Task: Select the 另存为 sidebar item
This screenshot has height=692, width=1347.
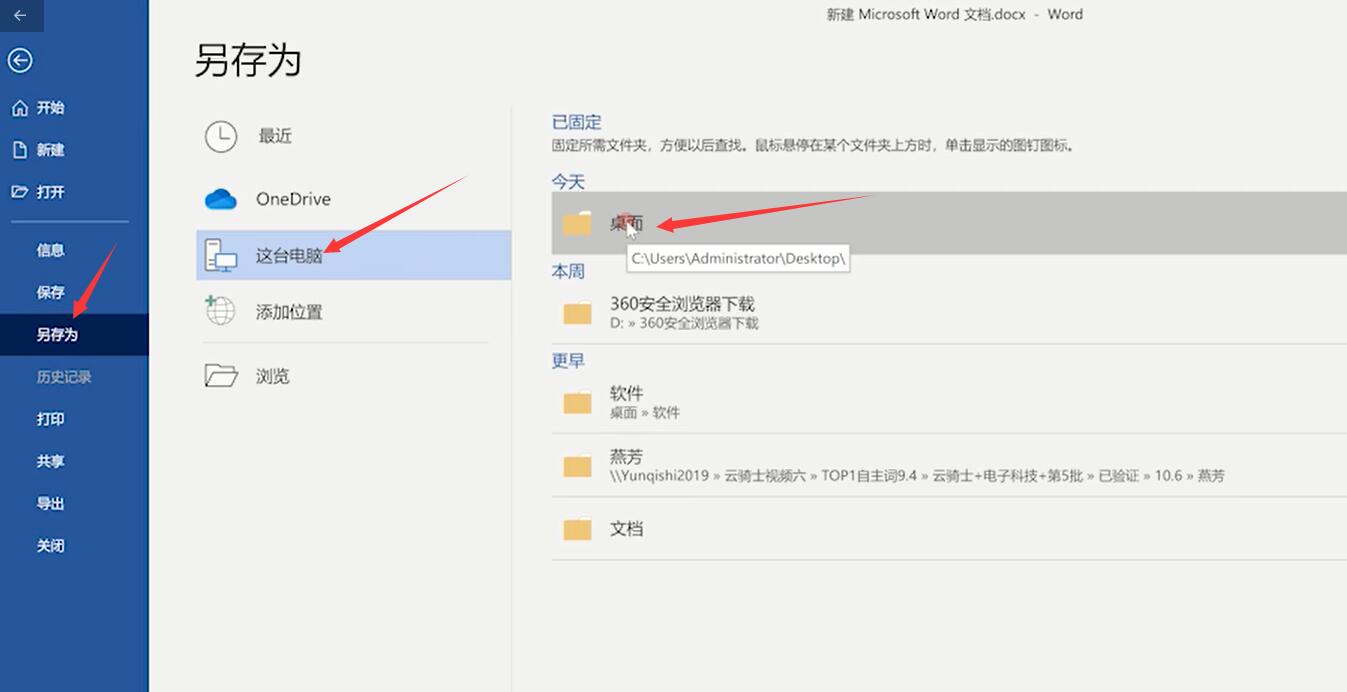Action: 74,335
